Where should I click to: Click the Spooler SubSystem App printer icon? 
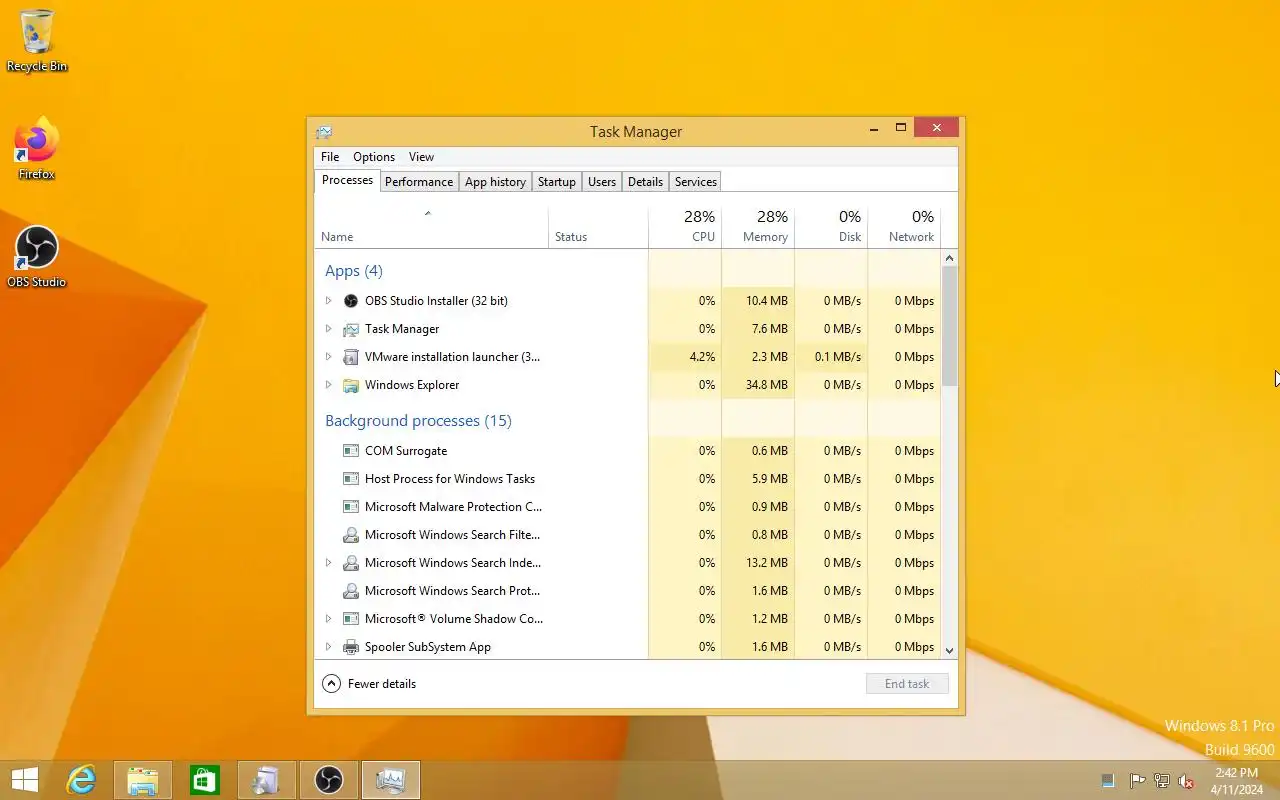(x=350, y=647)
